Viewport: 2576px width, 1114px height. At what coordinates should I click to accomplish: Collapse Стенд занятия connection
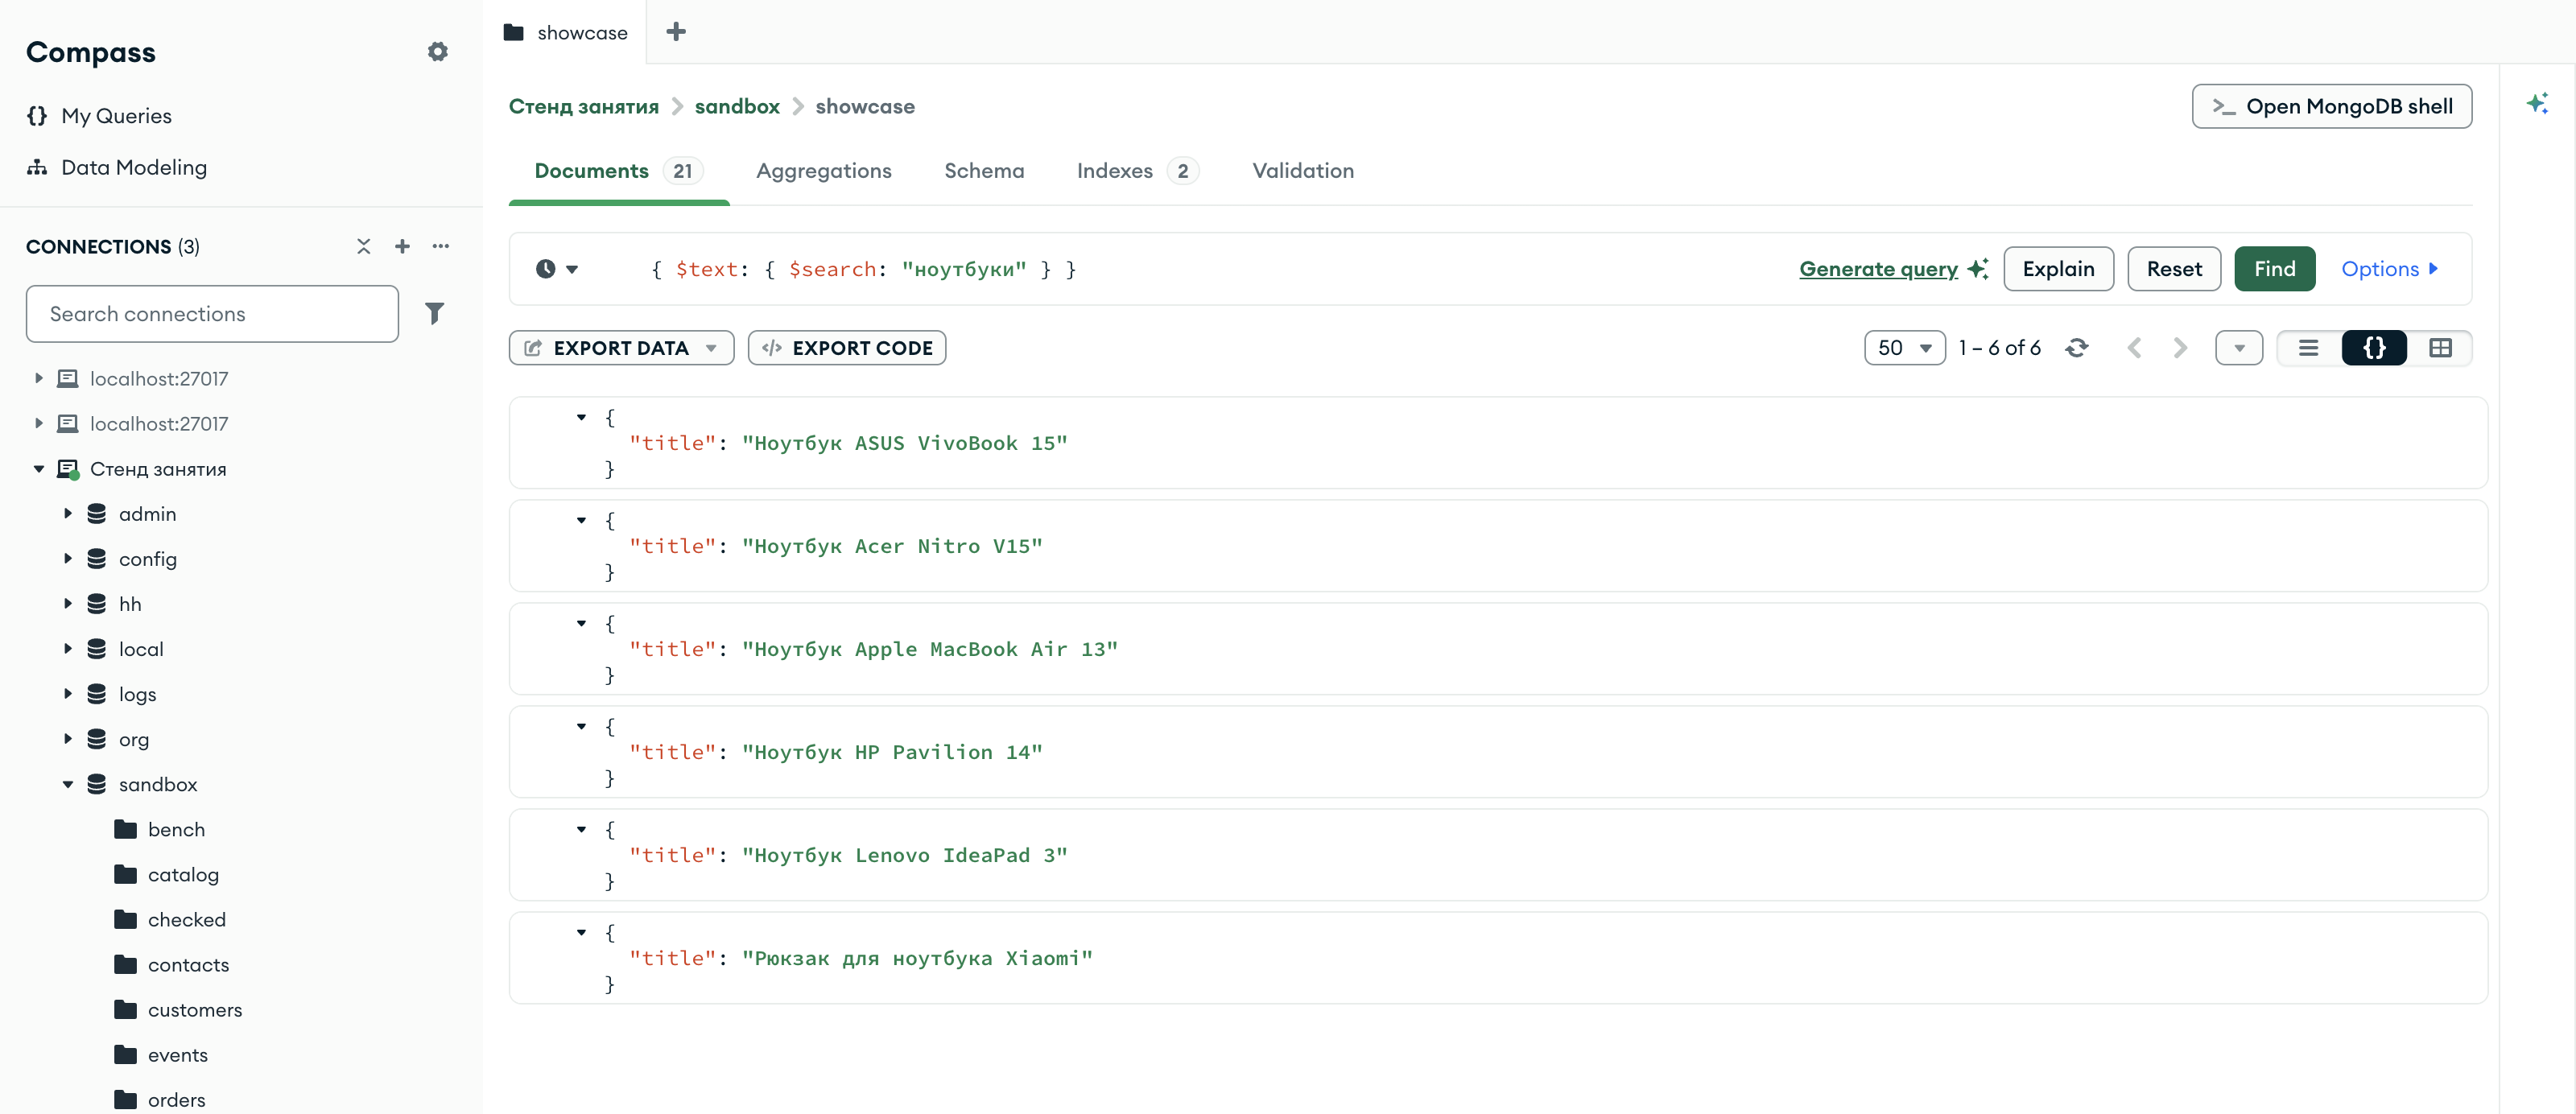[x=38, y=469]
